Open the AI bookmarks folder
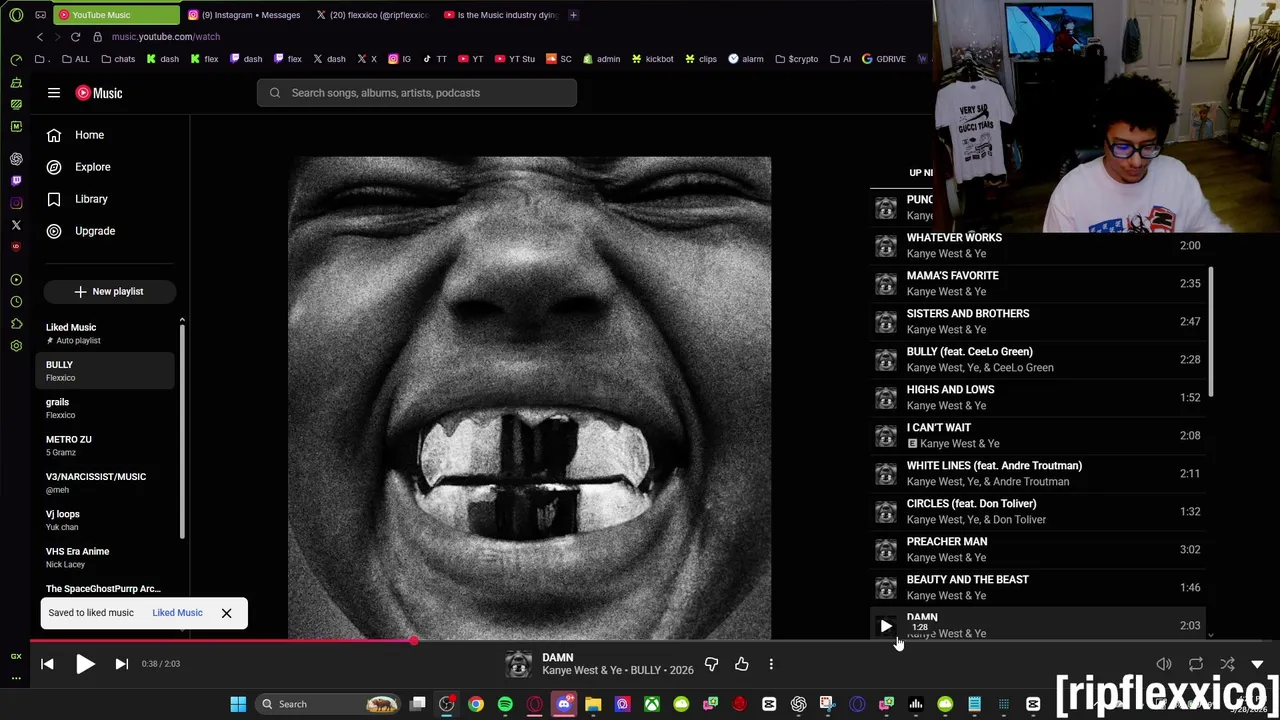The height and width of the screenshot is (720, 1280). click(x=840, y=59)
